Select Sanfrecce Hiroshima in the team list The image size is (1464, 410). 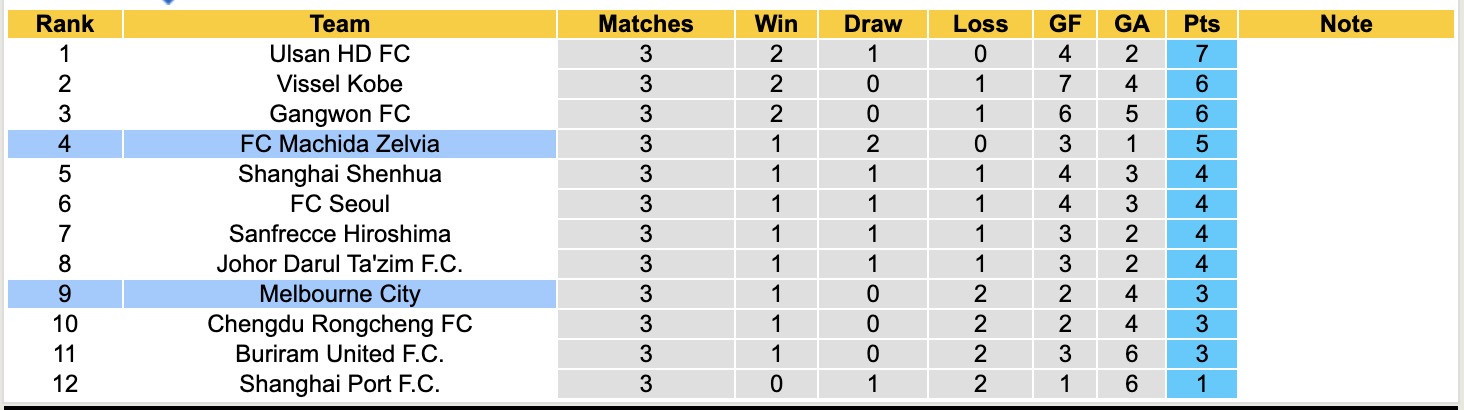[x=340, y=234]
